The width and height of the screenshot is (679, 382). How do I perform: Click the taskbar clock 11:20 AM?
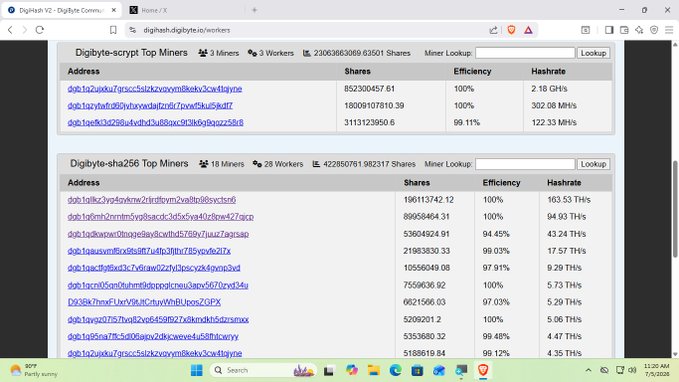[x=656, y=370]
